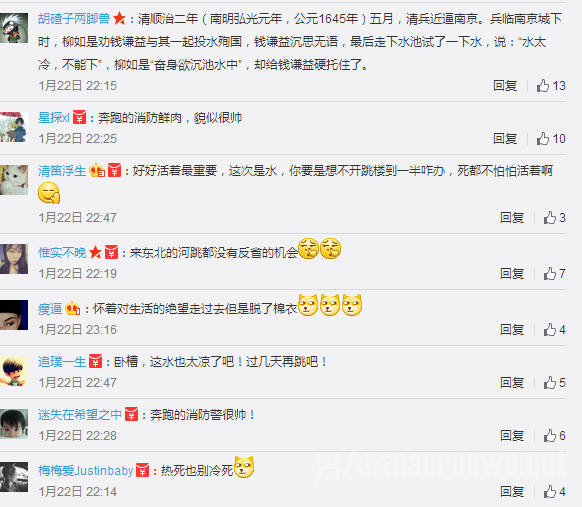Click 回复 under 追璞一生's comment
Image resolution: width=582 pixels, height=507 pixels.
coord(512,383)
